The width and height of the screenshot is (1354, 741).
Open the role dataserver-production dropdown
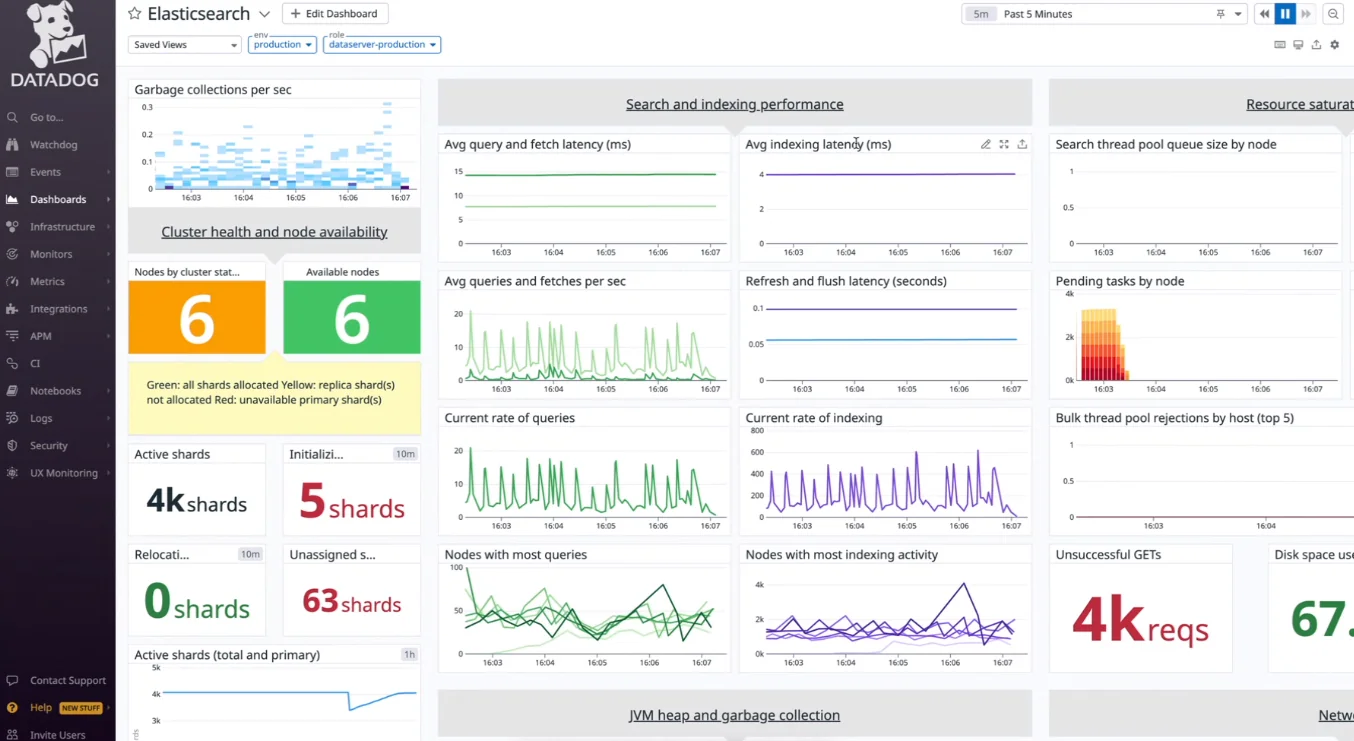(x=382, y=45)
